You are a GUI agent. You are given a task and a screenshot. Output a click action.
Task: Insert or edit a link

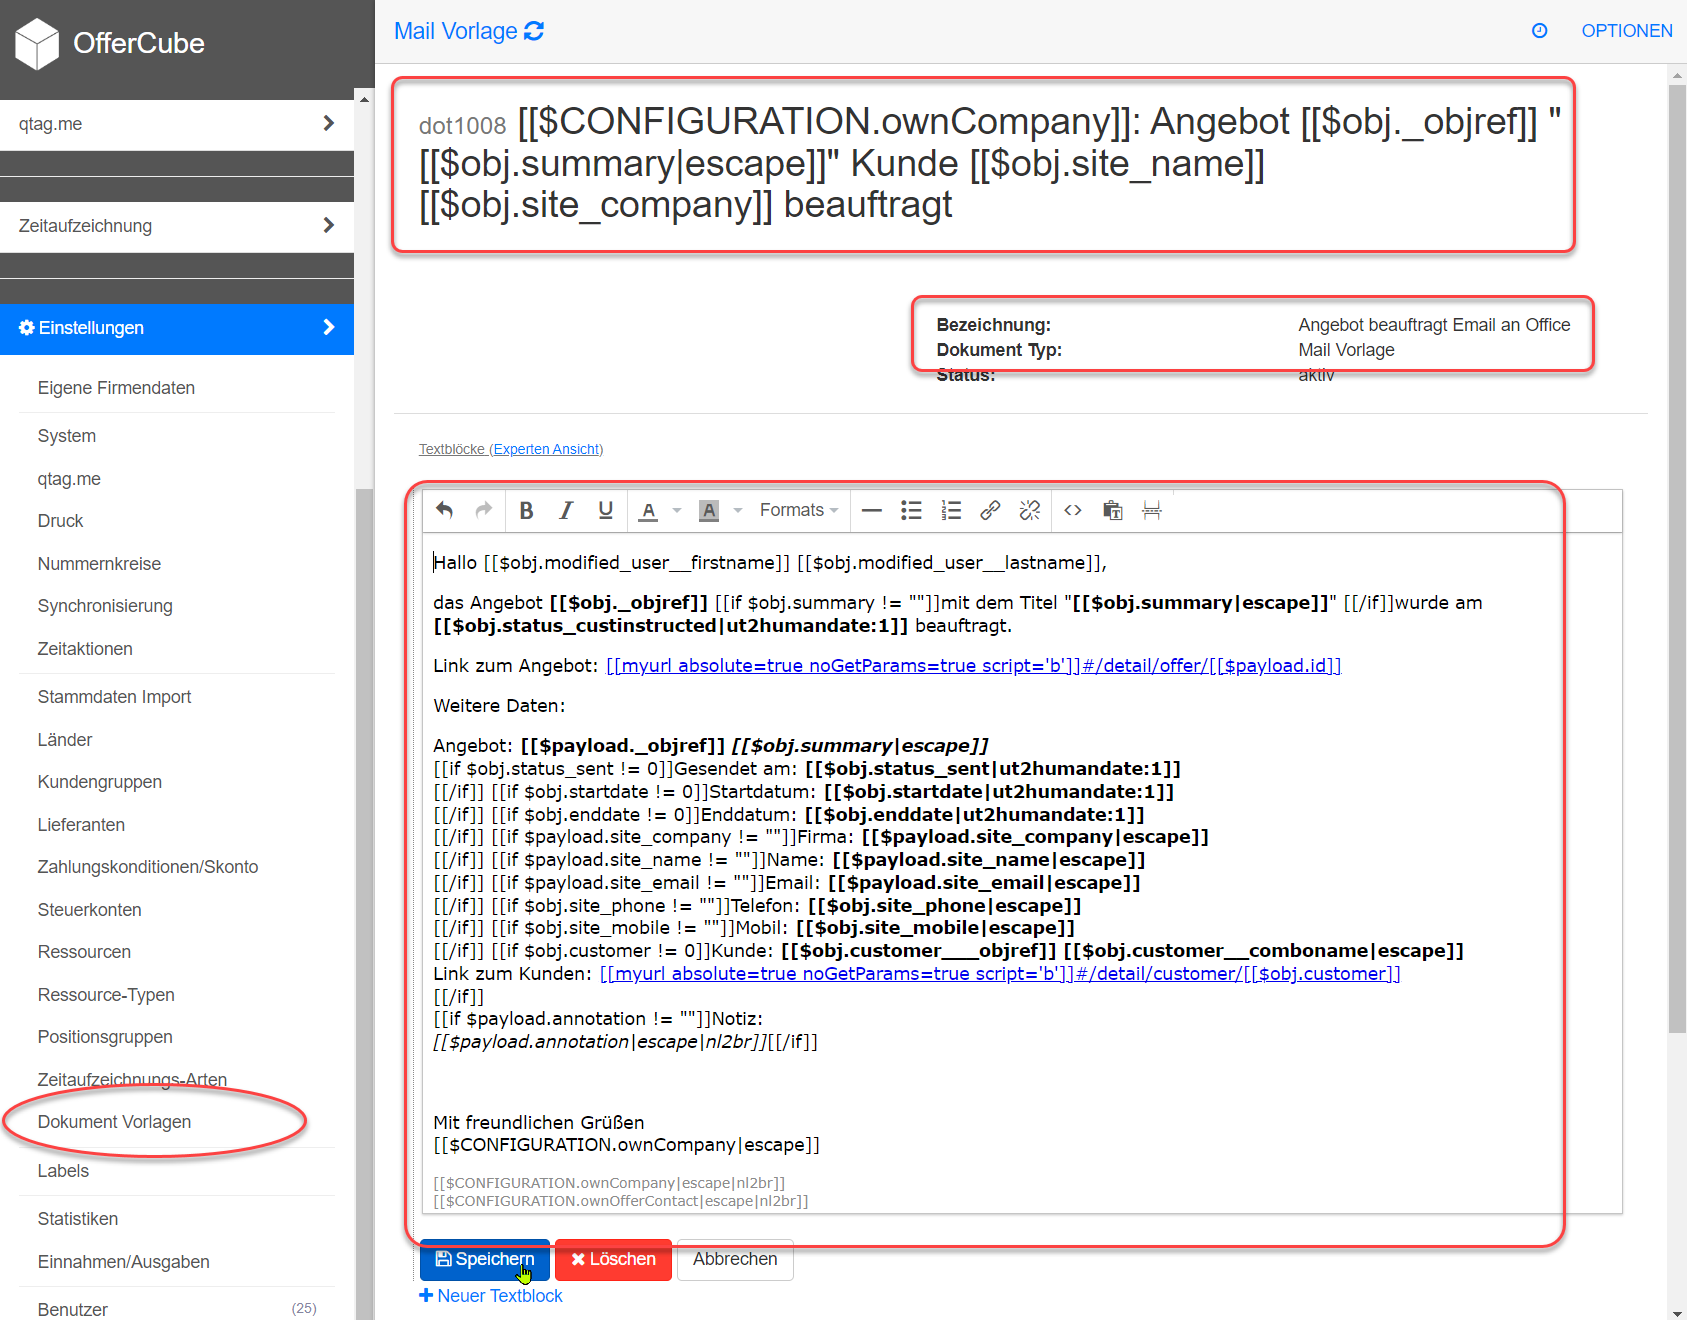[990, 510]
